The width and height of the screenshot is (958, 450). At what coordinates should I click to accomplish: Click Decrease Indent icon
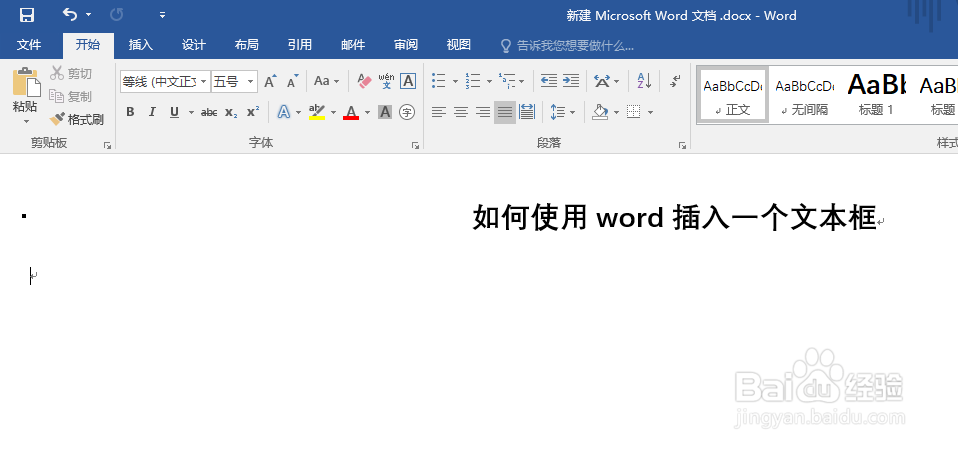(549, 81)
